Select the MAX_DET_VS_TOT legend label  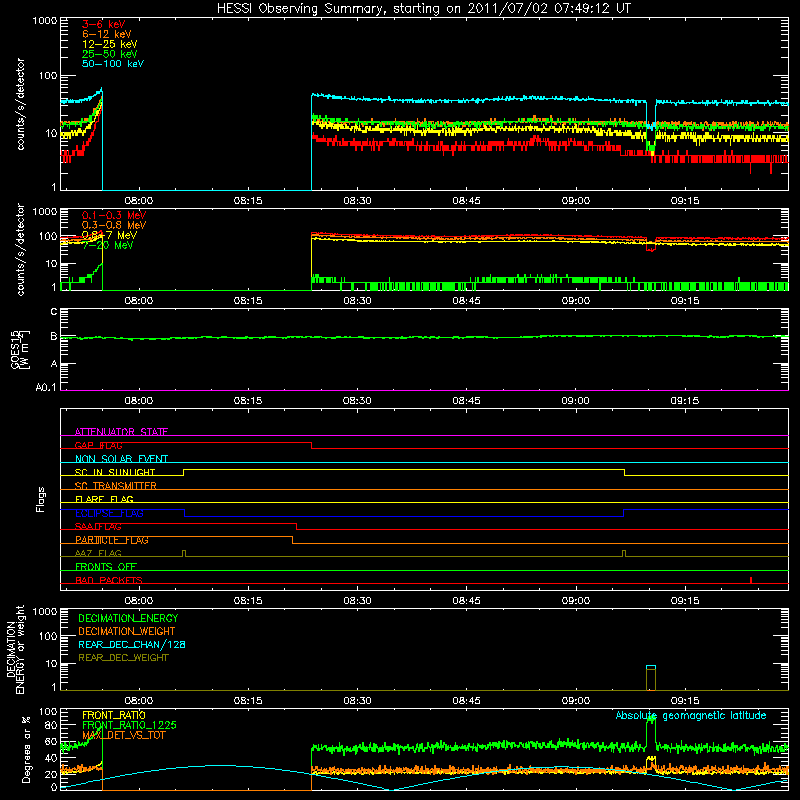(x=124, y=735)
